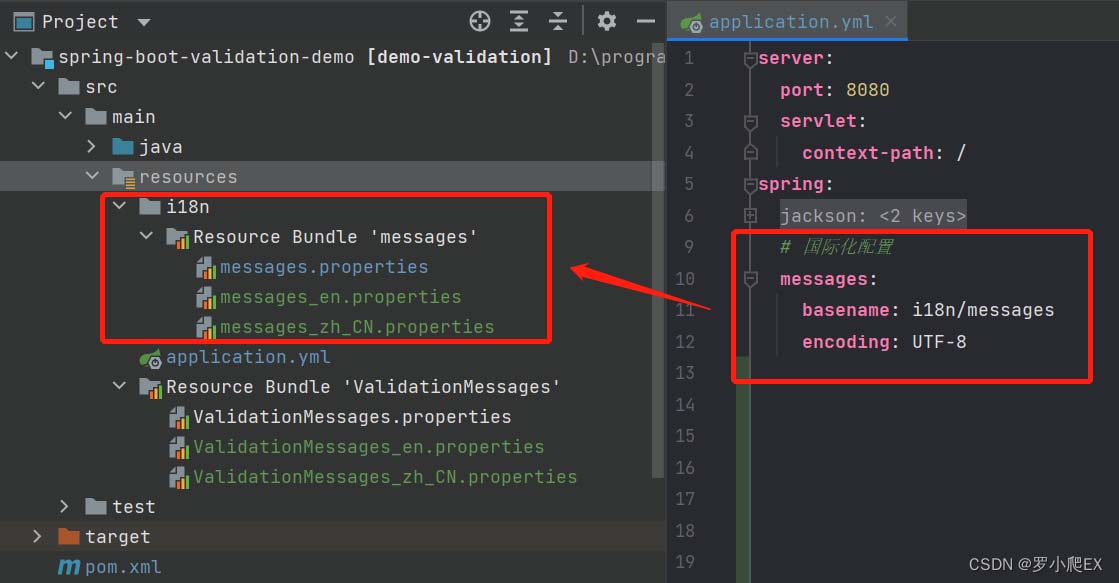
Task: Fold the server block in editor gutter
Action: click(x=750, y=59)
